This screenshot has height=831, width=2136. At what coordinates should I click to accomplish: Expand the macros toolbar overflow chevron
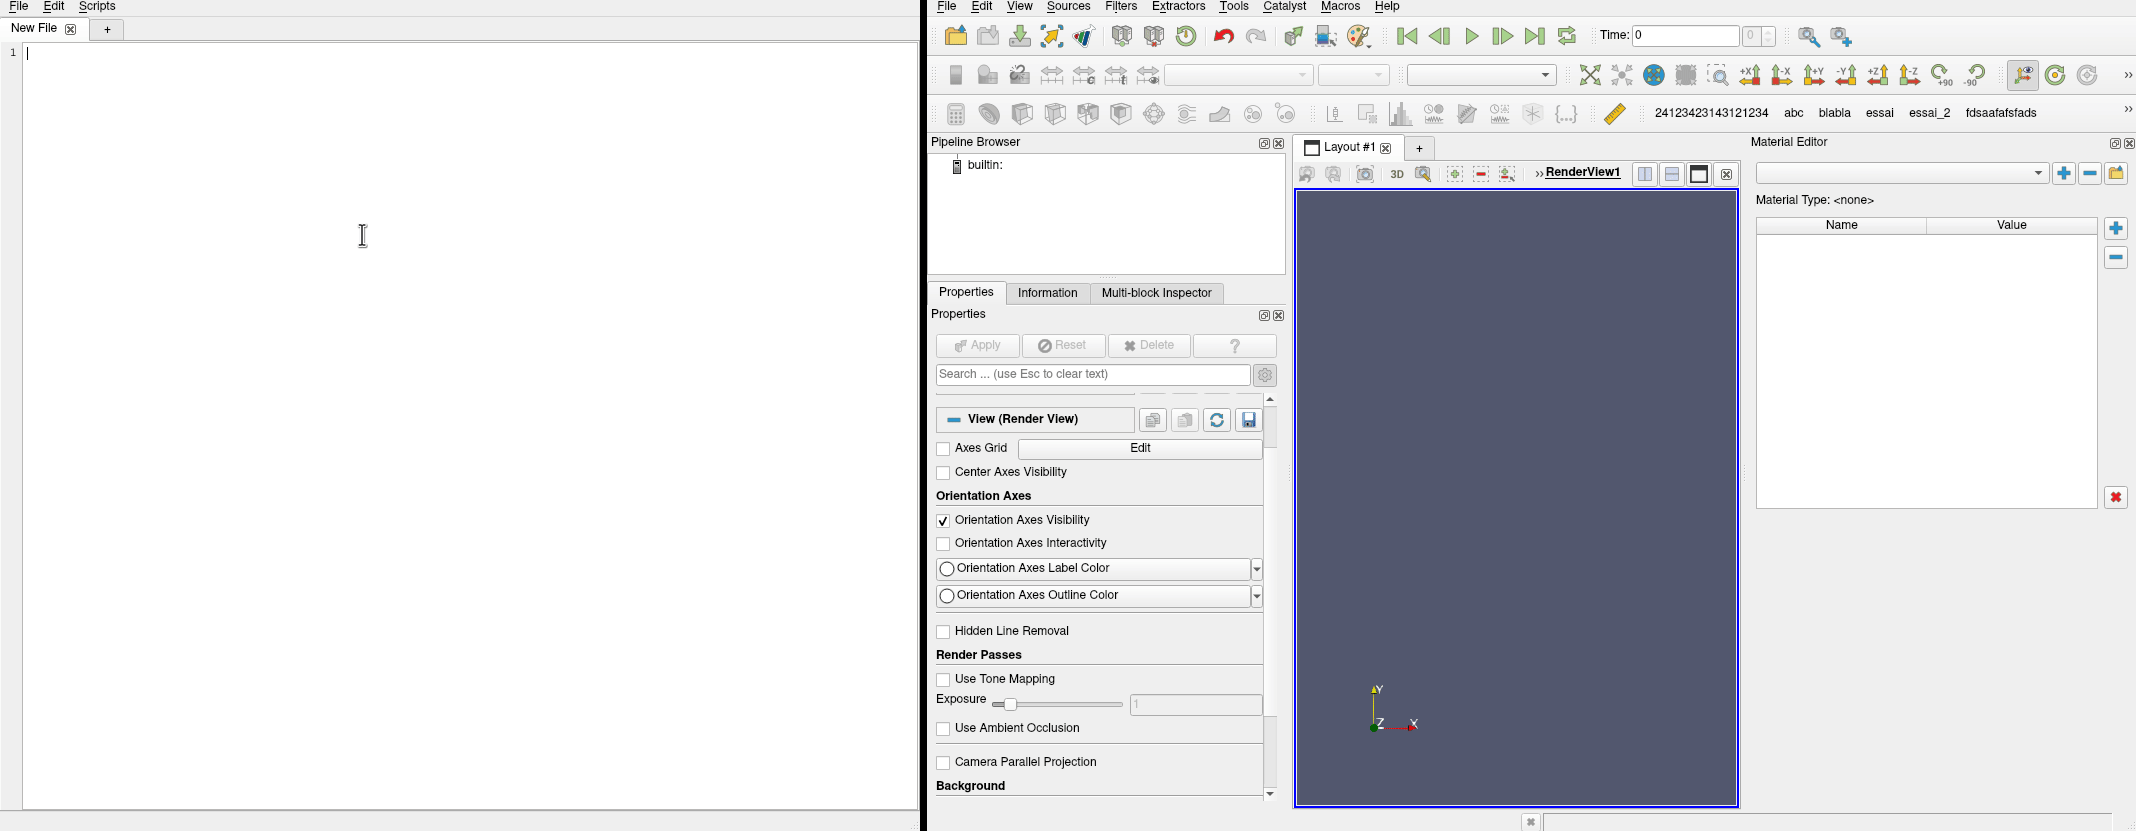2127,110
